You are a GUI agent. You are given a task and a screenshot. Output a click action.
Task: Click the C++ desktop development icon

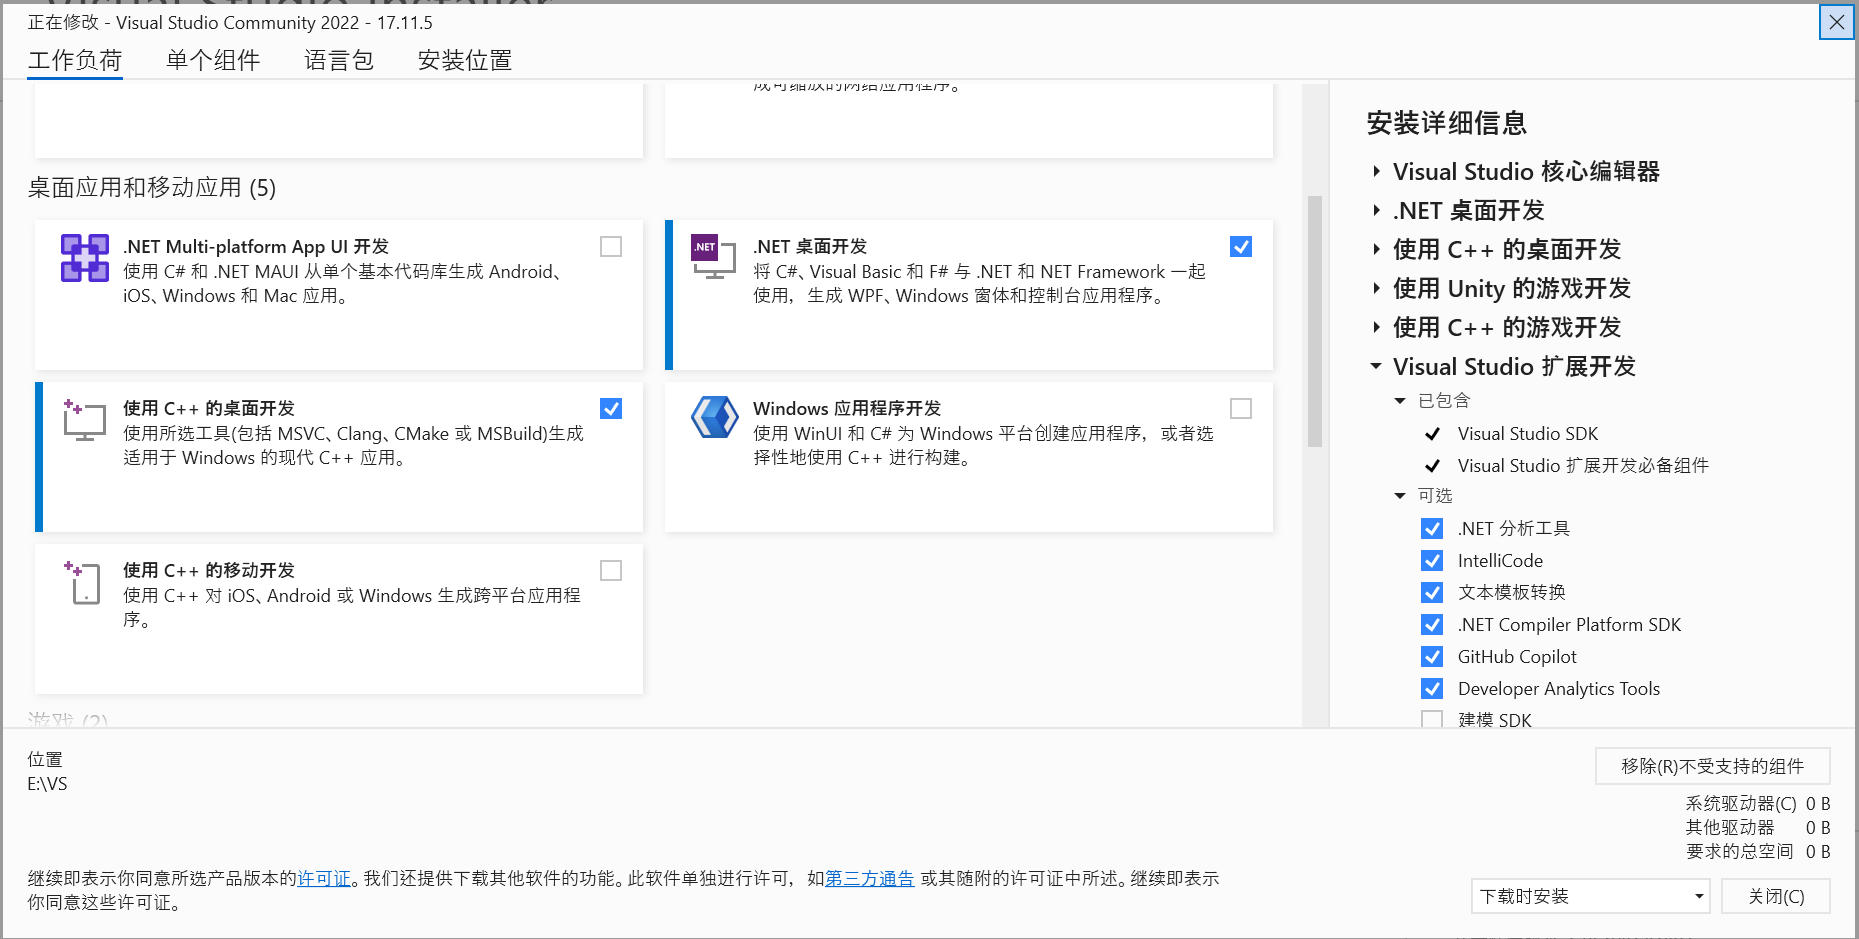pyautogui.click(x=84, y=420)
